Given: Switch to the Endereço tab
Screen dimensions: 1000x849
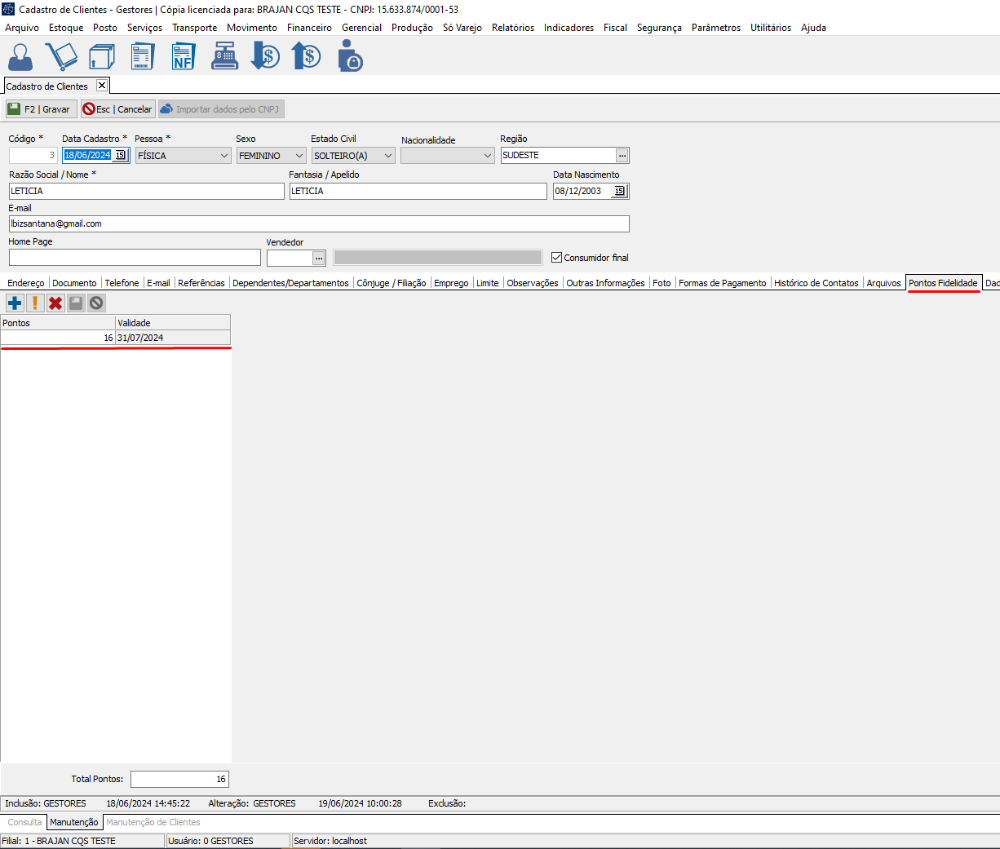Looking at the screenshot, I should [25, 283].
